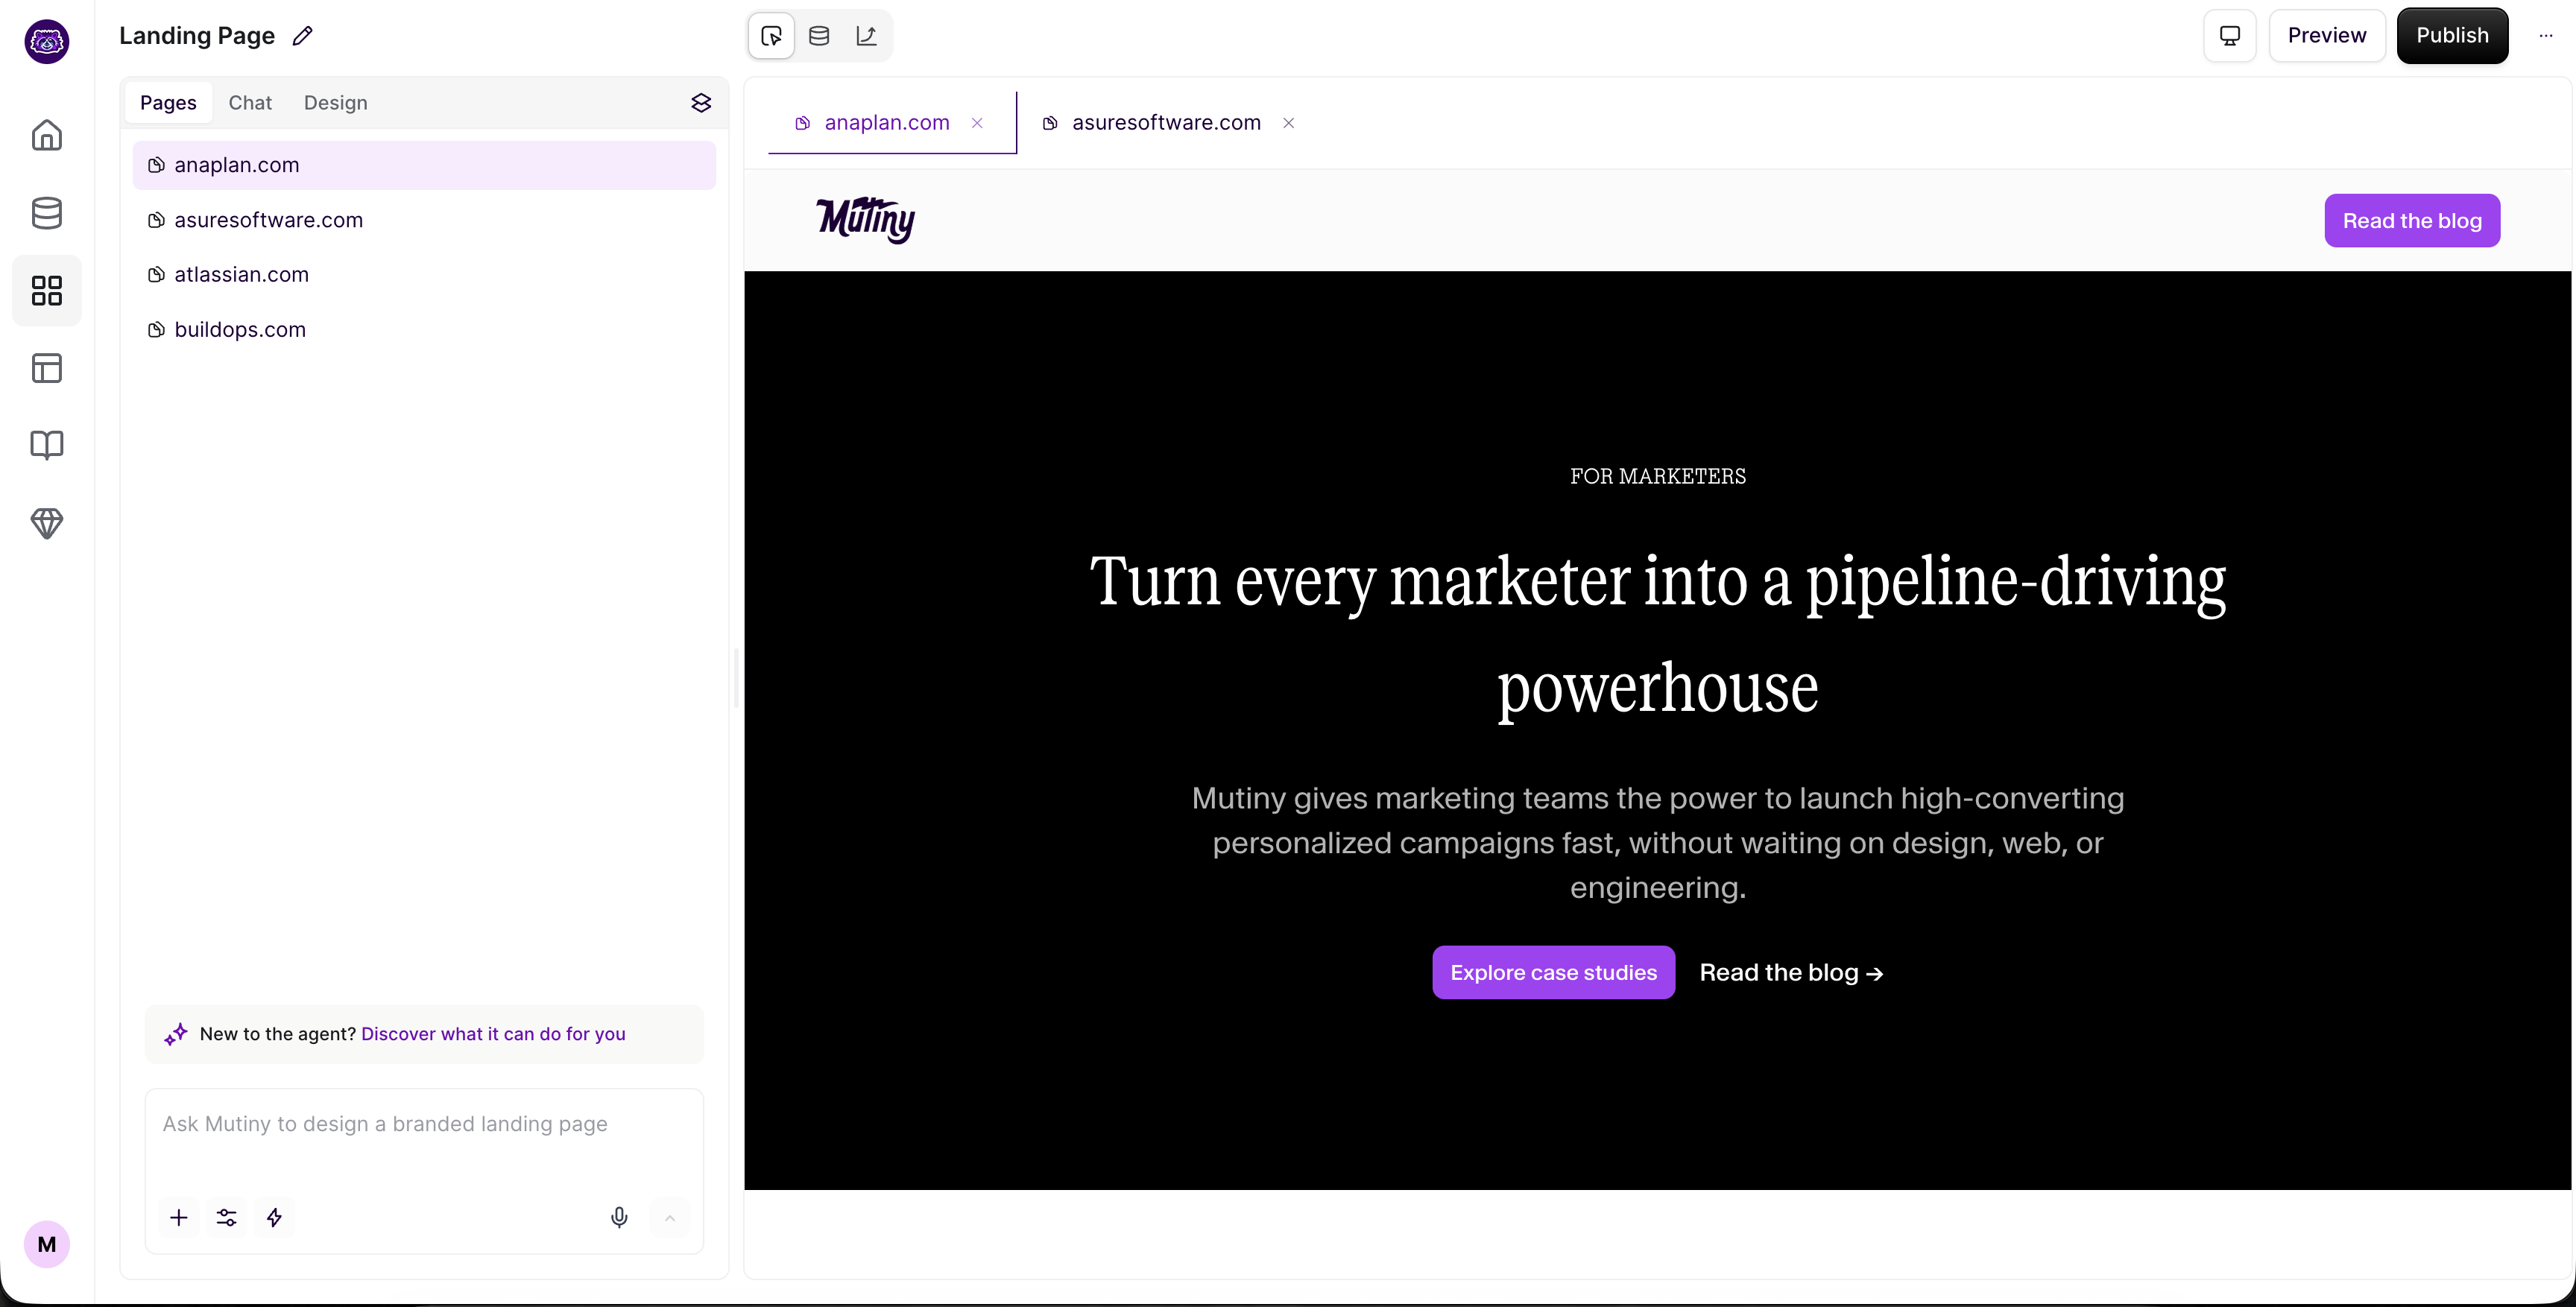Click the Preview button
The width and height of the screenshot is (2576, 1307).
click(2327, 36)
